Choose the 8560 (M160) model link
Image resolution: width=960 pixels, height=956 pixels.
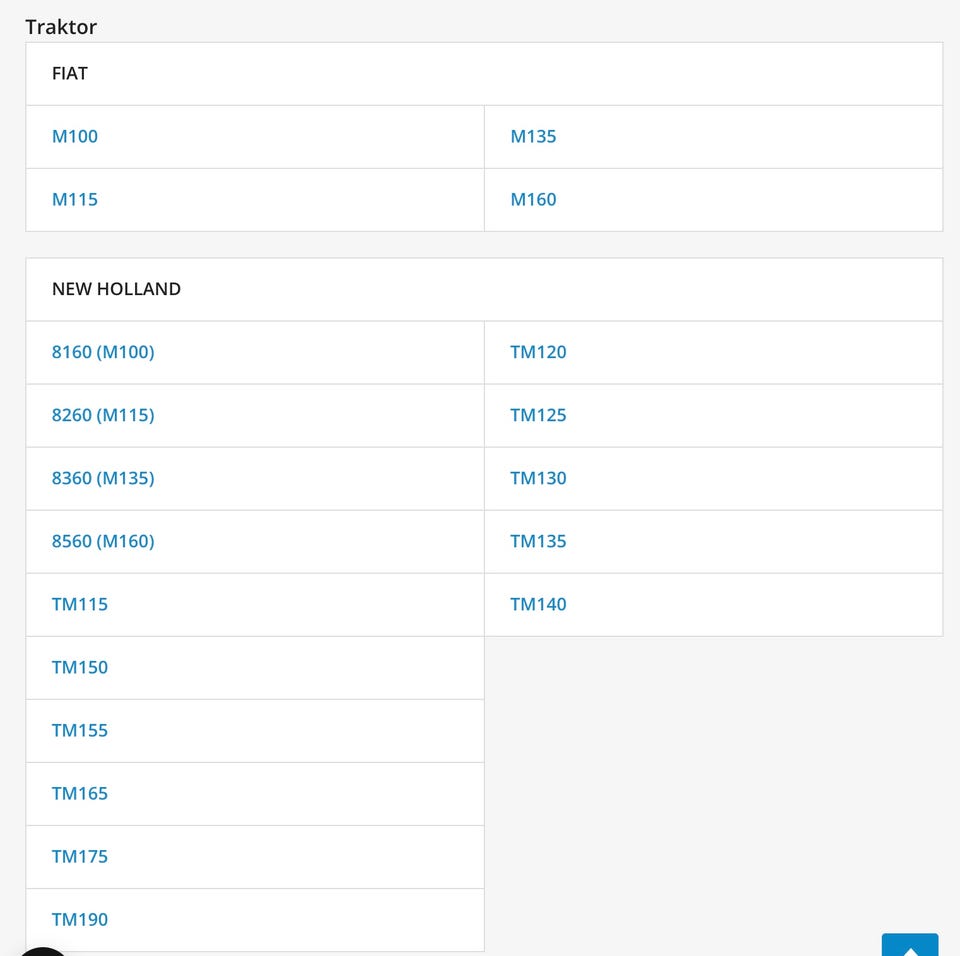tap(103, 541)
